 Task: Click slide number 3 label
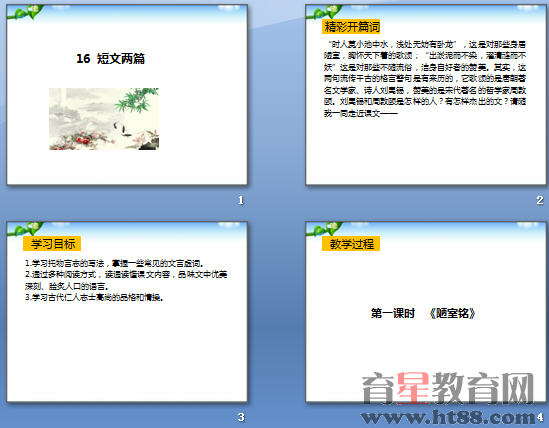(241, 417)
